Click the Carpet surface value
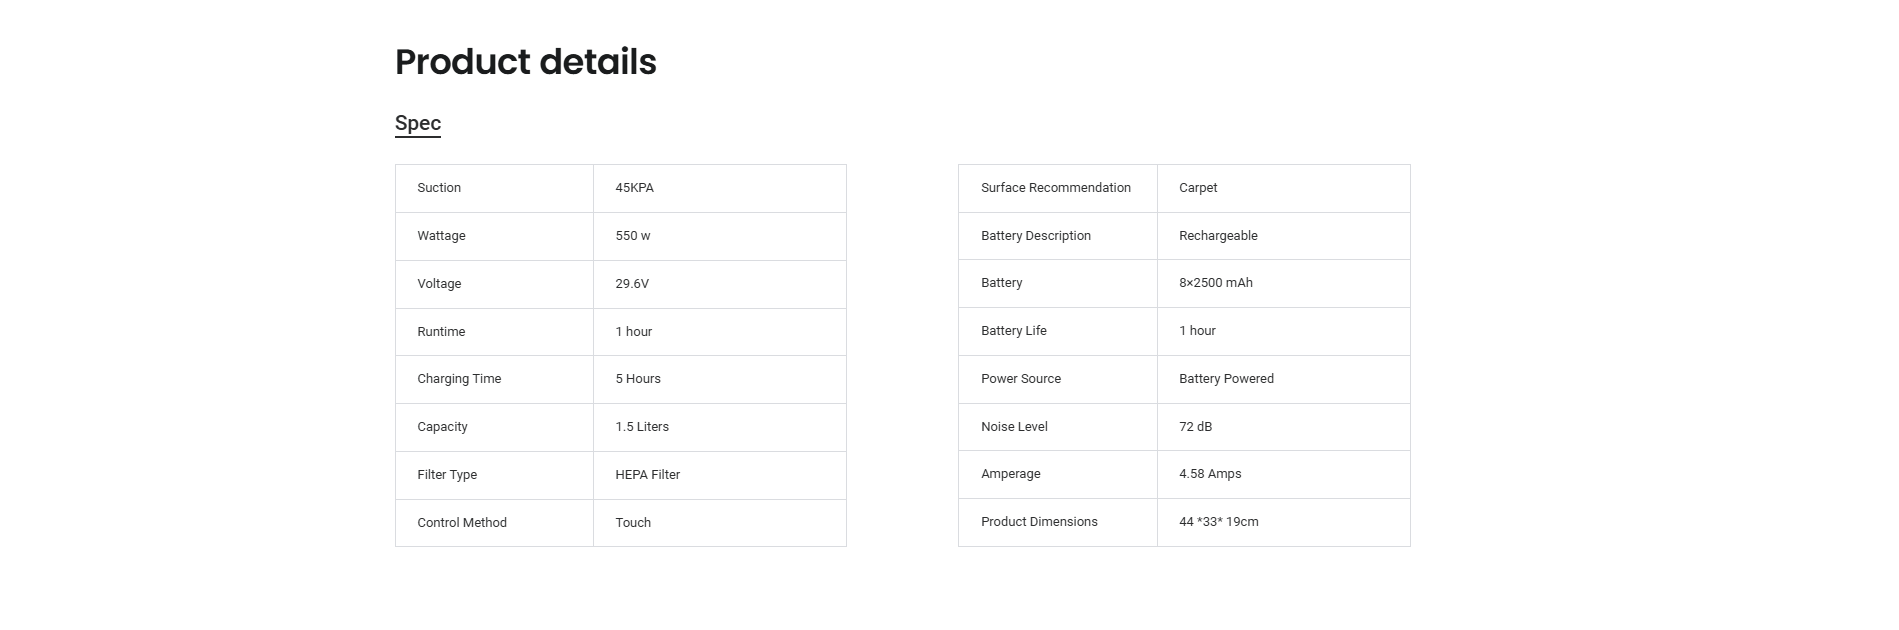The height and width of the screenshot is (630, 1899). [x=1198, y=188]
